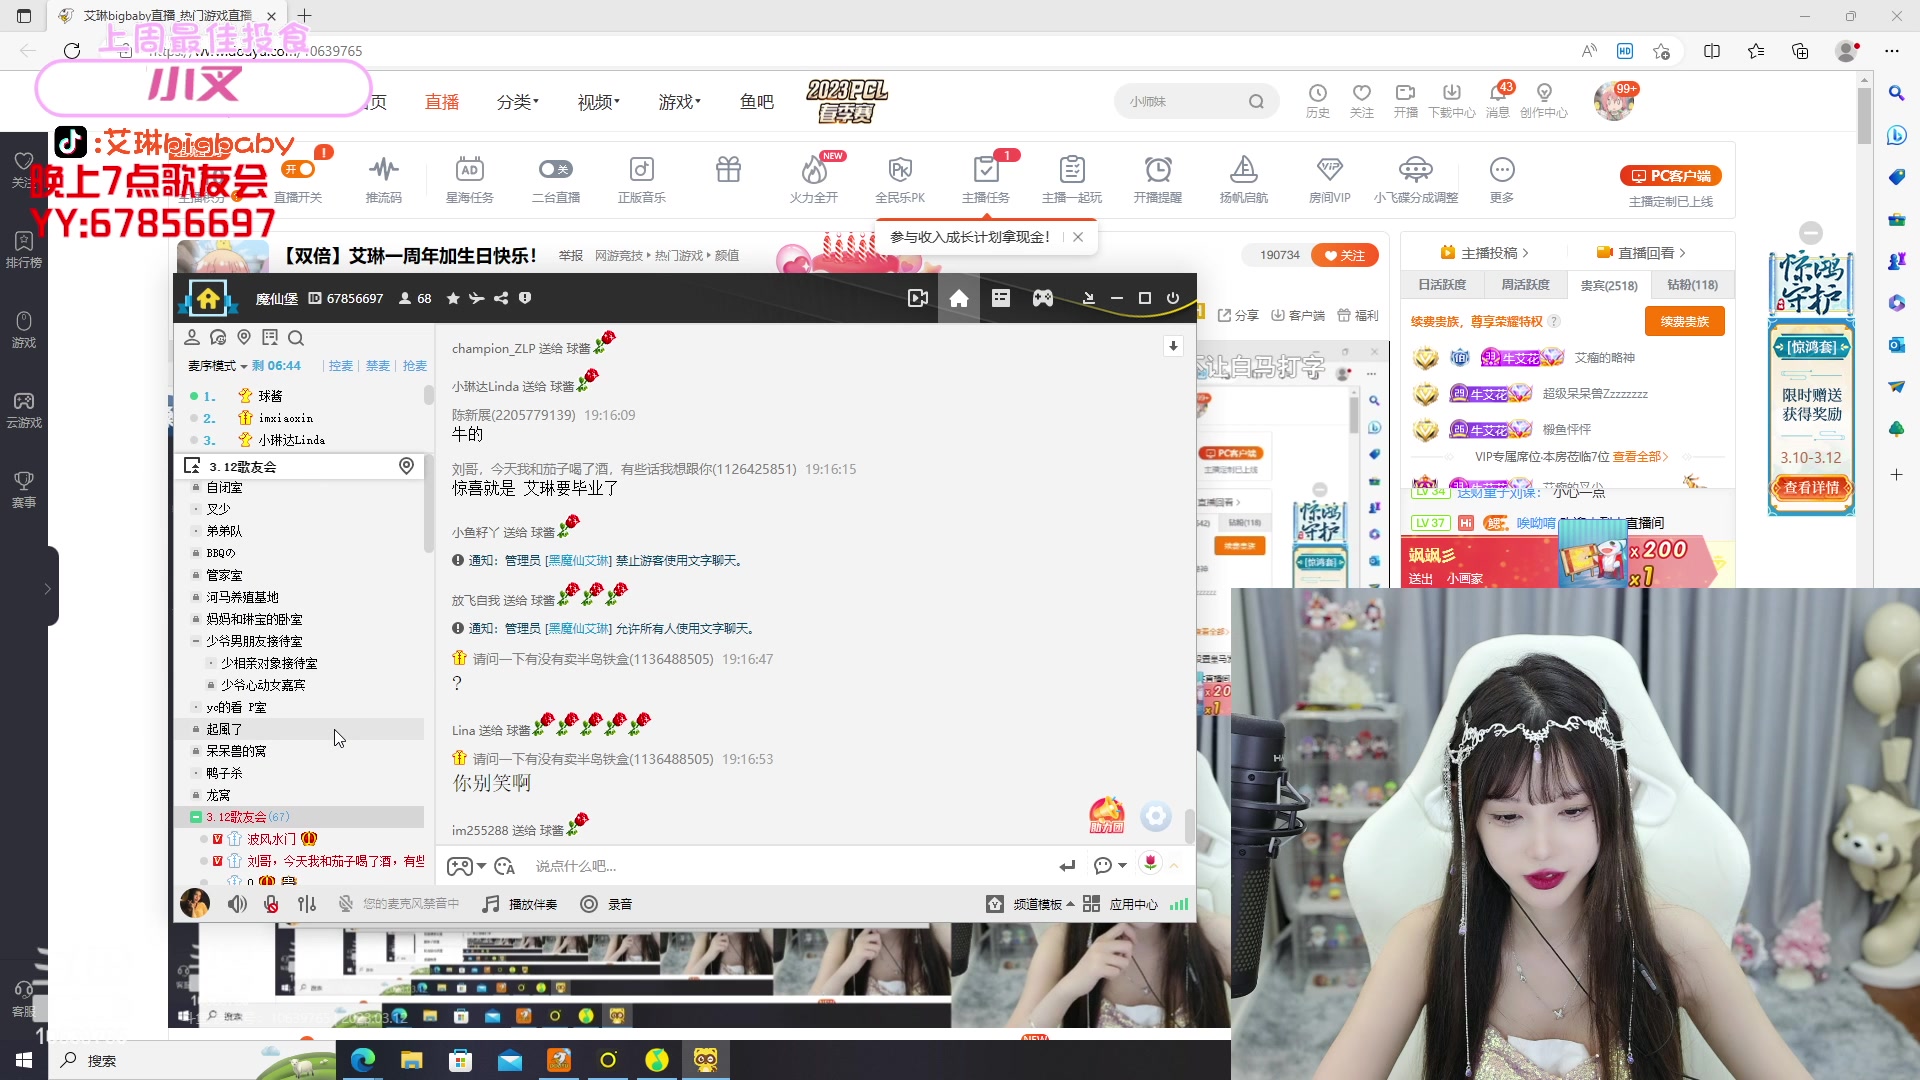Click the 历史 history clock icon

[x=1318, y=100]
